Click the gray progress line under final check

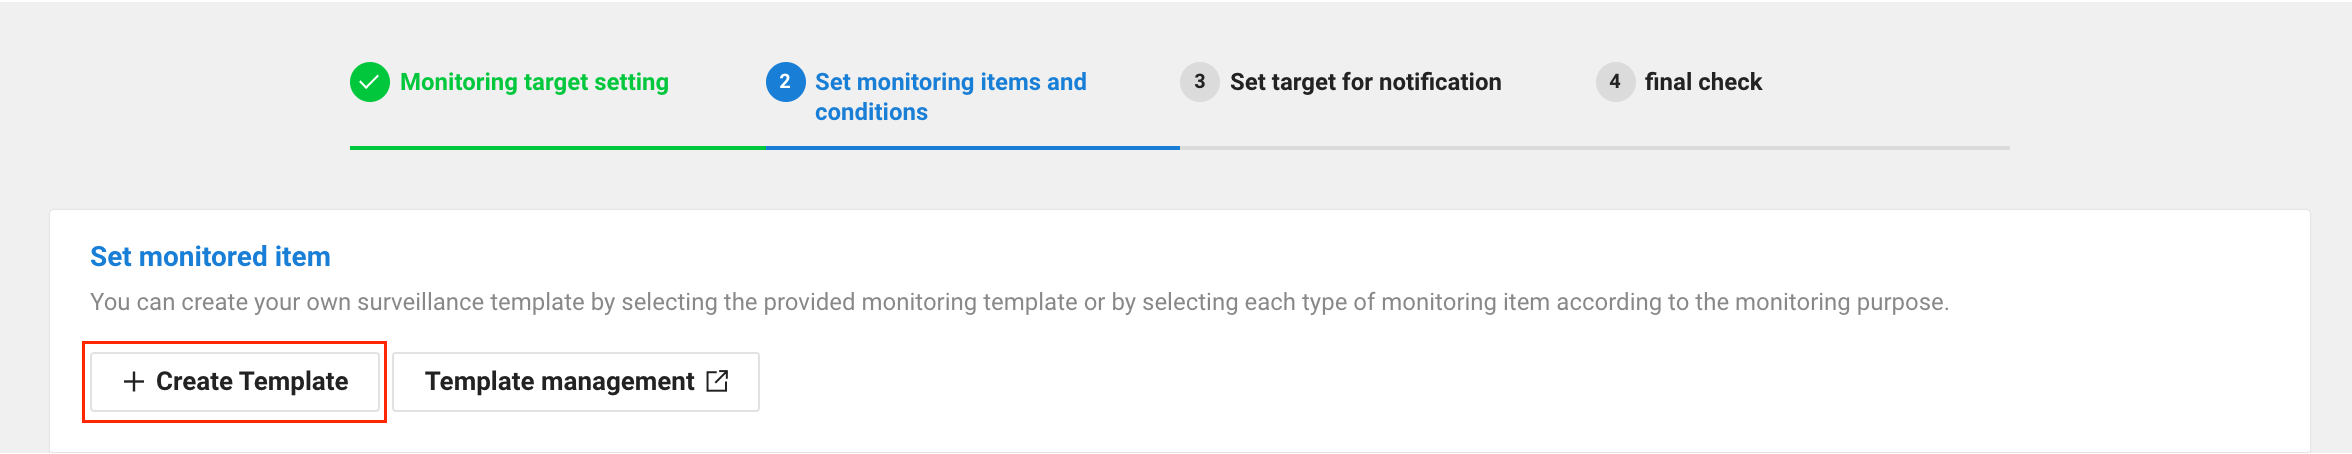1802,148
